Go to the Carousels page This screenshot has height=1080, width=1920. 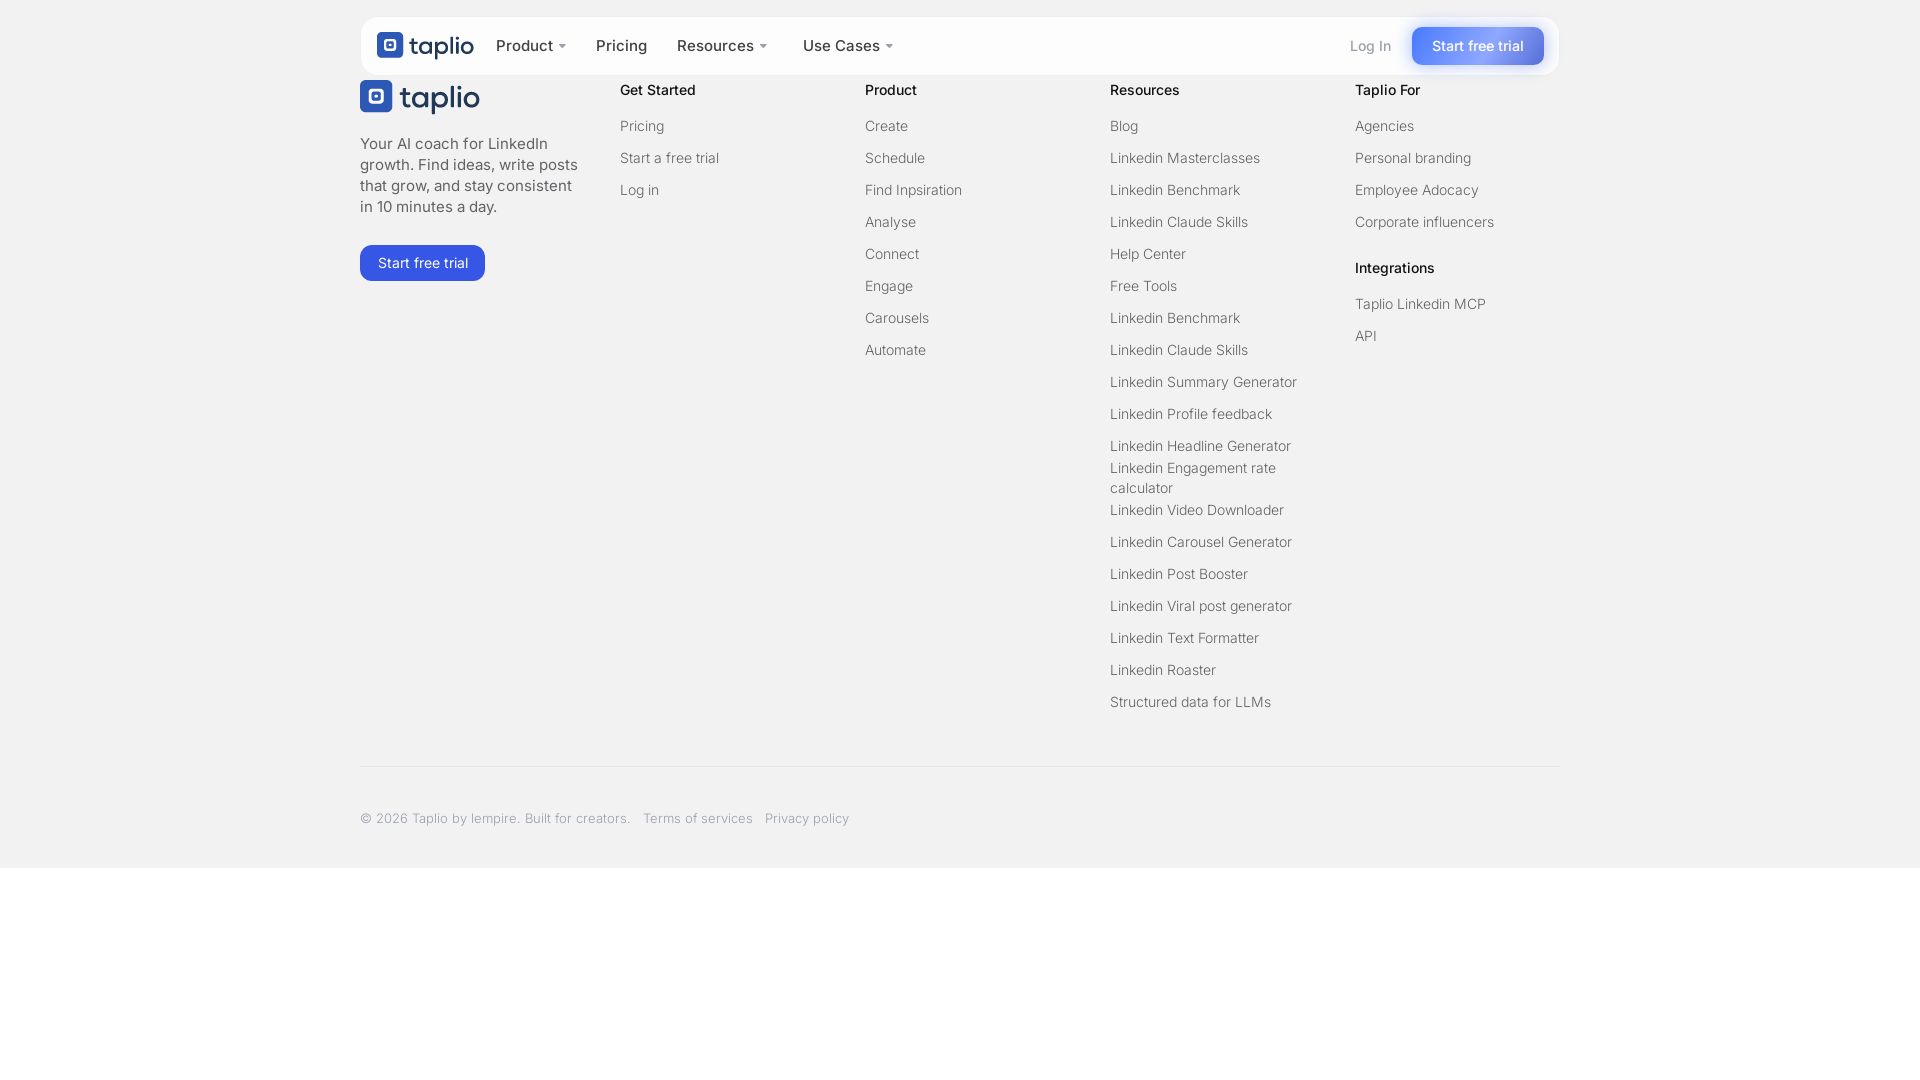pyautogui.click(x=897, y=318)
